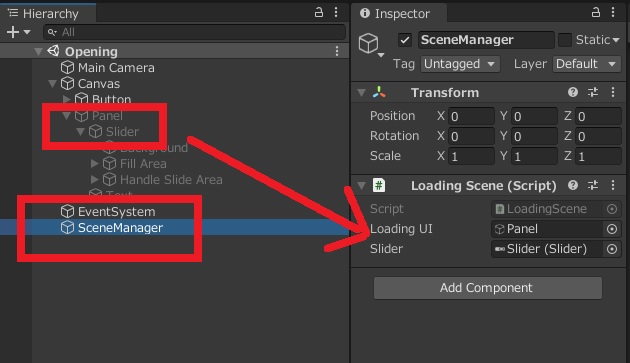
Task: Click the Inspector panel lock icon
Action: (x=595, y=12)
